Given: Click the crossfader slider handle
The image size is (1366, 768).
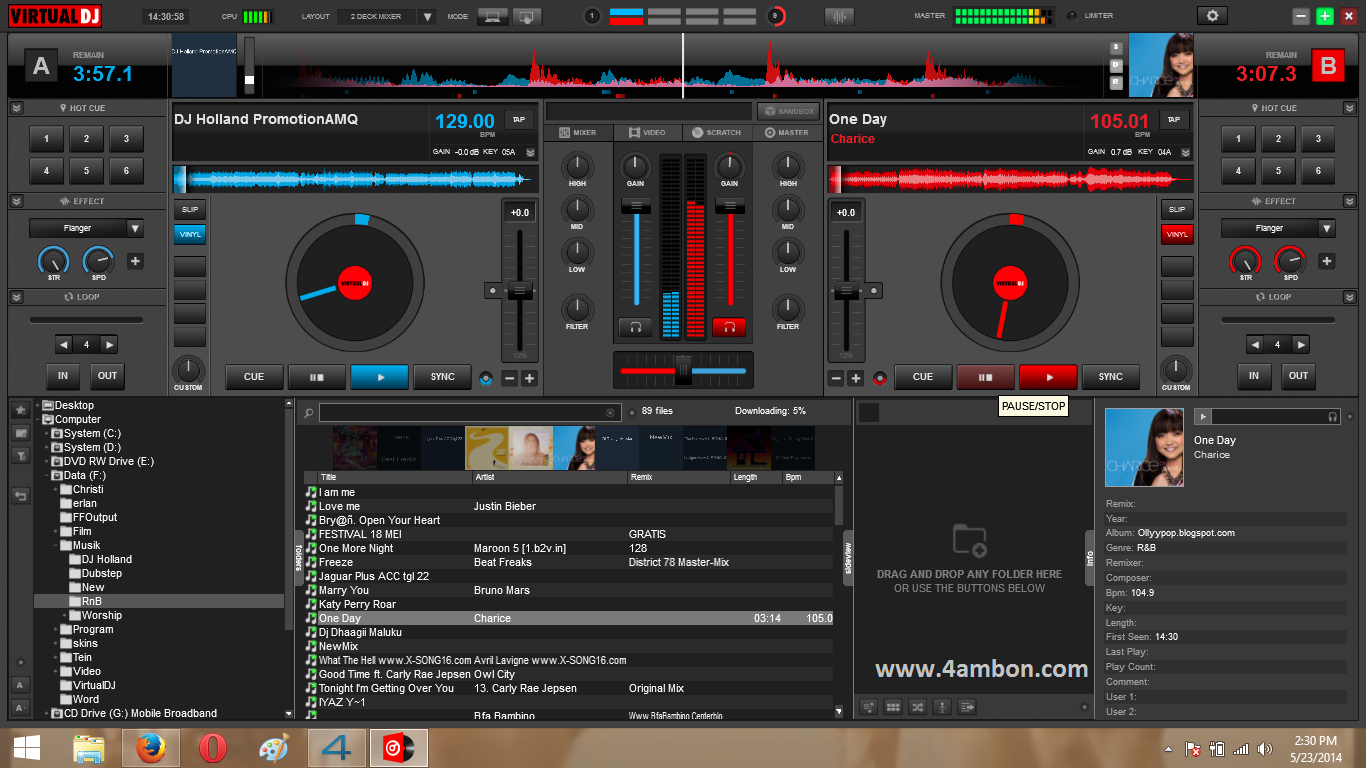Looking at the screenshot, I should pos(683,369).
